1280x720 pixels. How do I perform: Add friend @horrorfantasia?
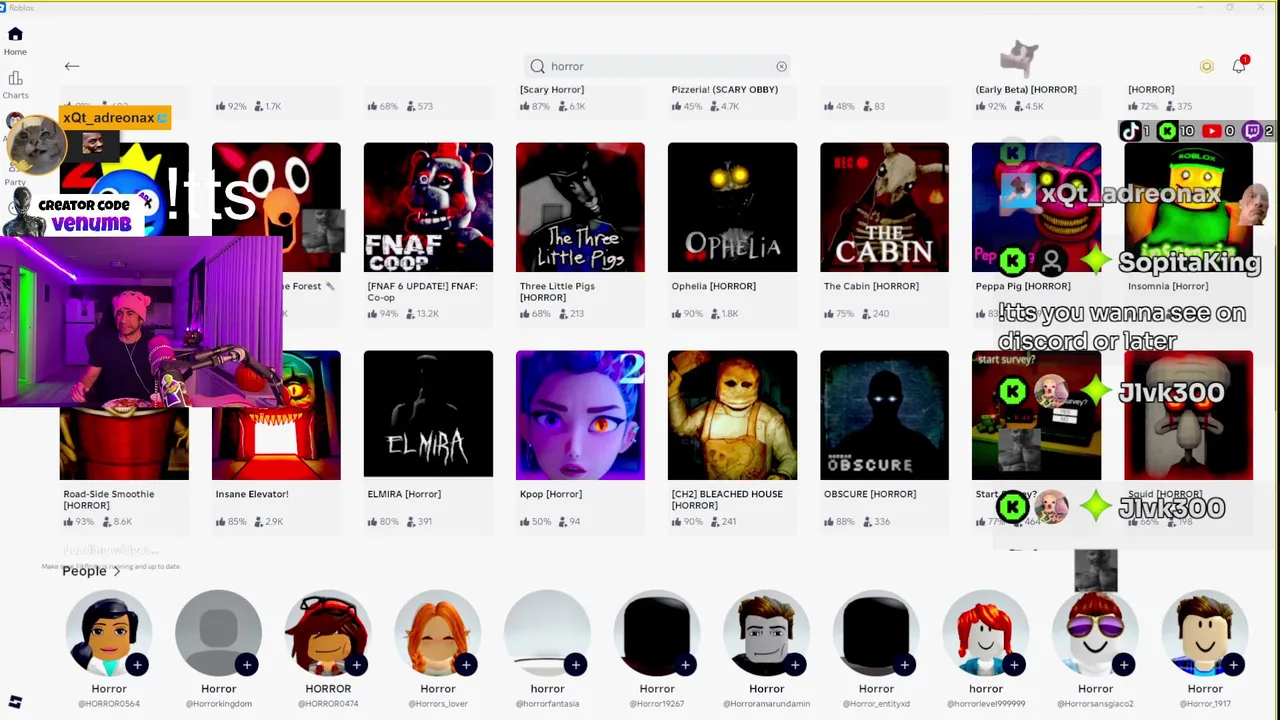(x=575, y=665)
